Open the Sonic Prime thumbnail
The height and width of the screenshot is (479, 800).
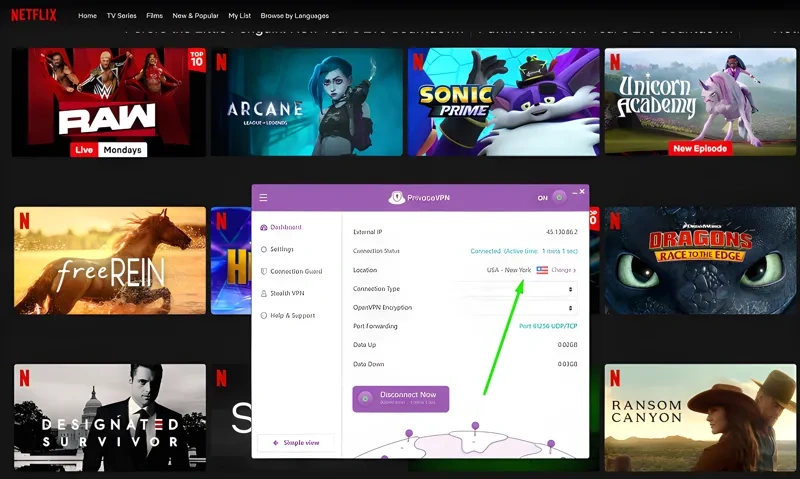pyautogui.click(x=504, y=102)
